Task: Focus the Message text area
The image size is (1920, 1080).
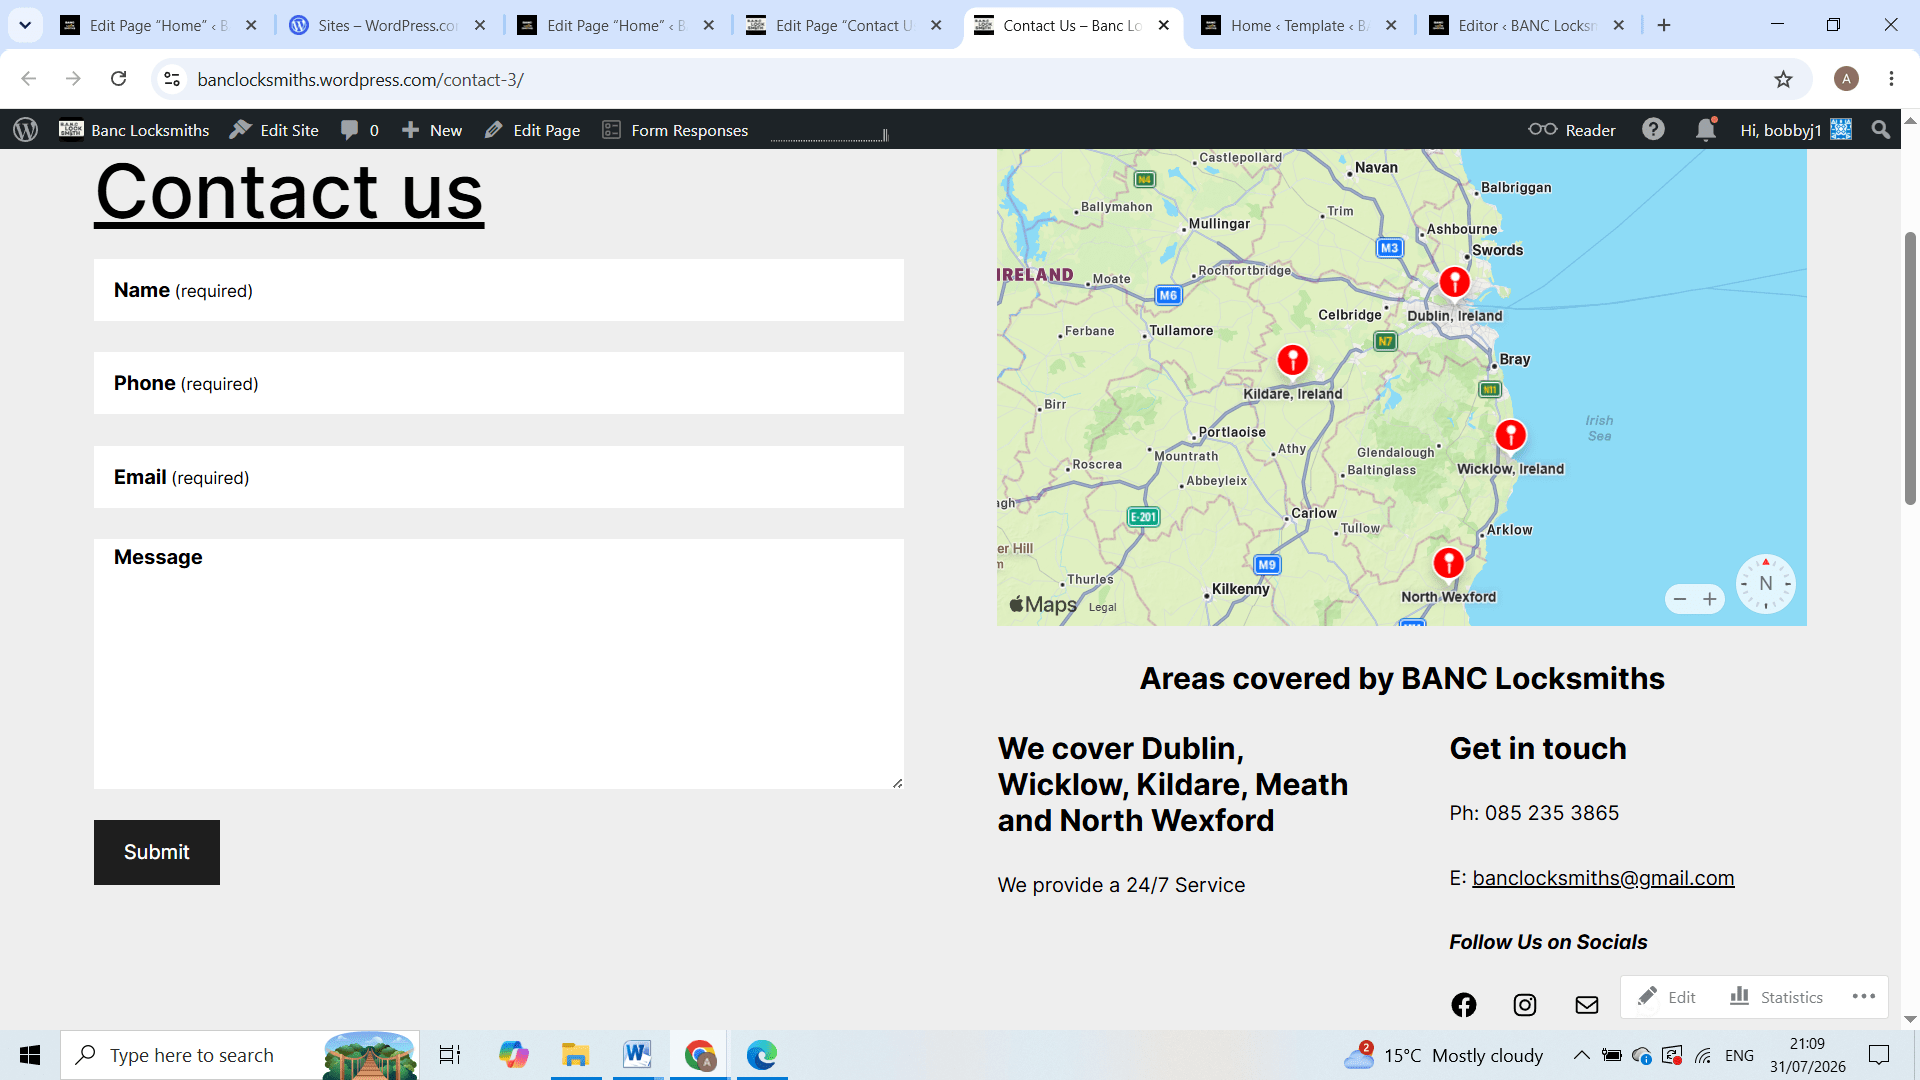Action: (x=499, y=664)
